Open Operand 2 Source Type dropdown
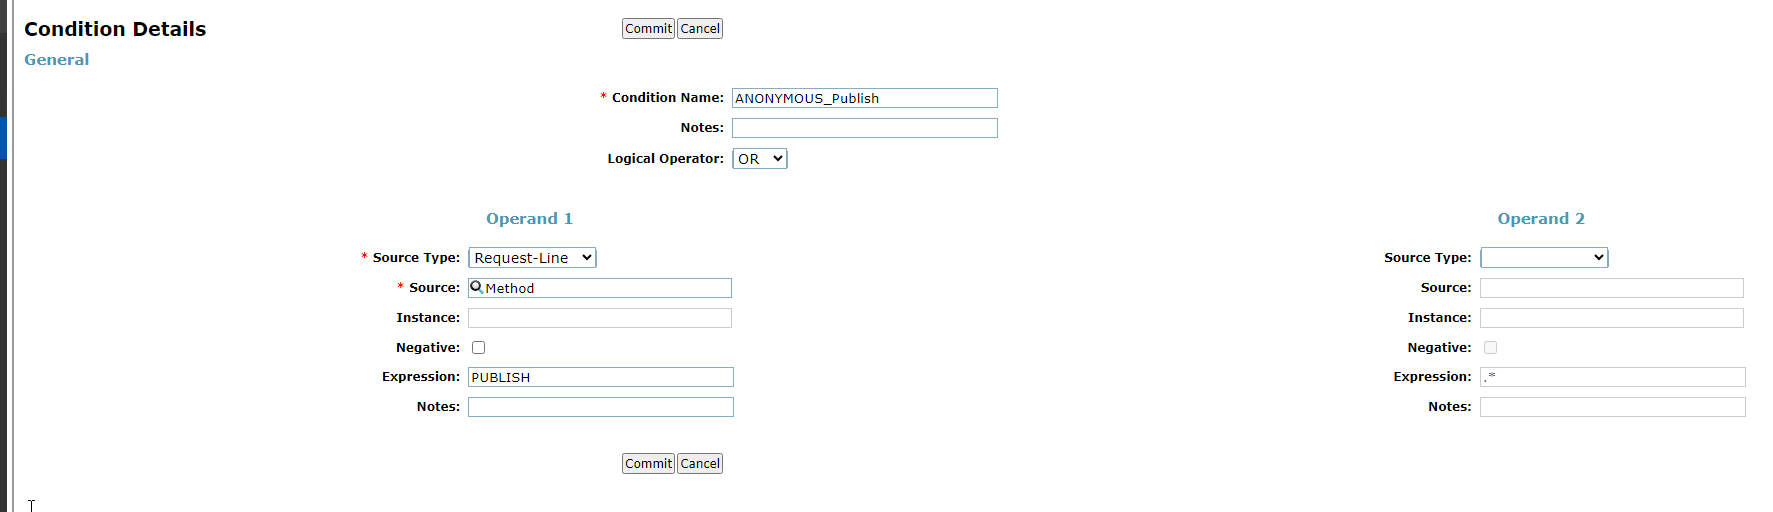Viewport: 1773px width, 512px height. 1544,258
